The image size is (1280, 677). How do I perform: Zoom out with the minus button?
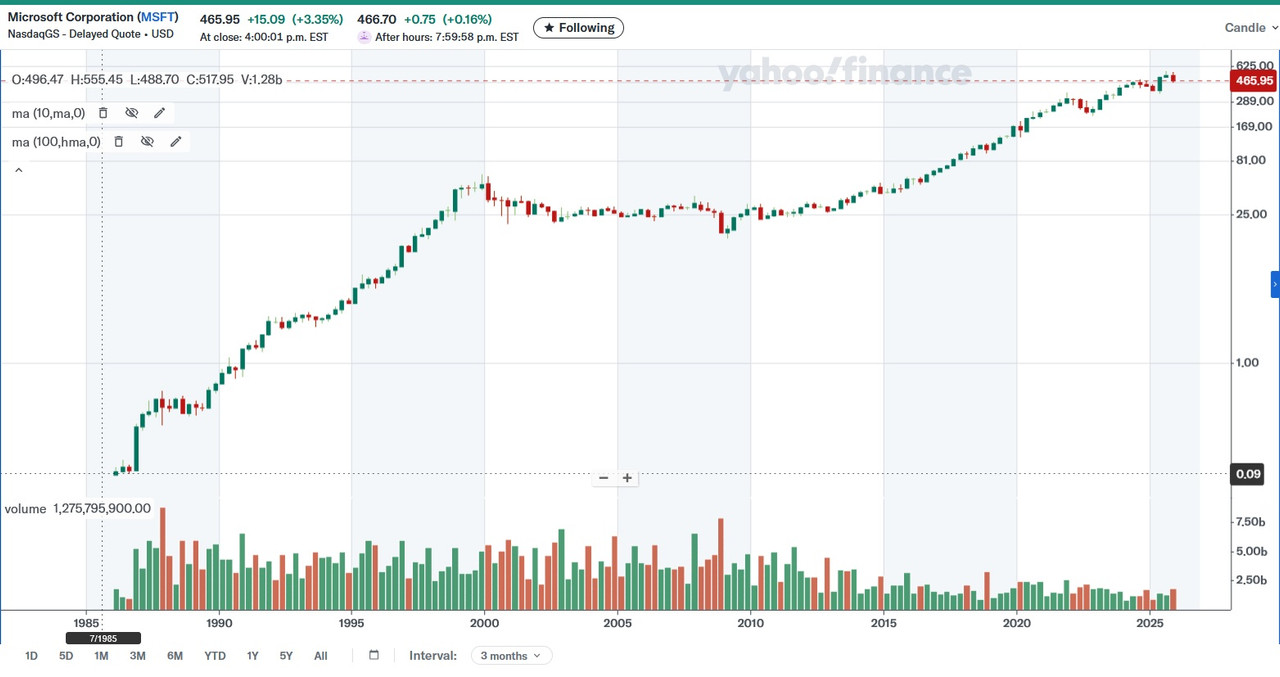[603, 478]
